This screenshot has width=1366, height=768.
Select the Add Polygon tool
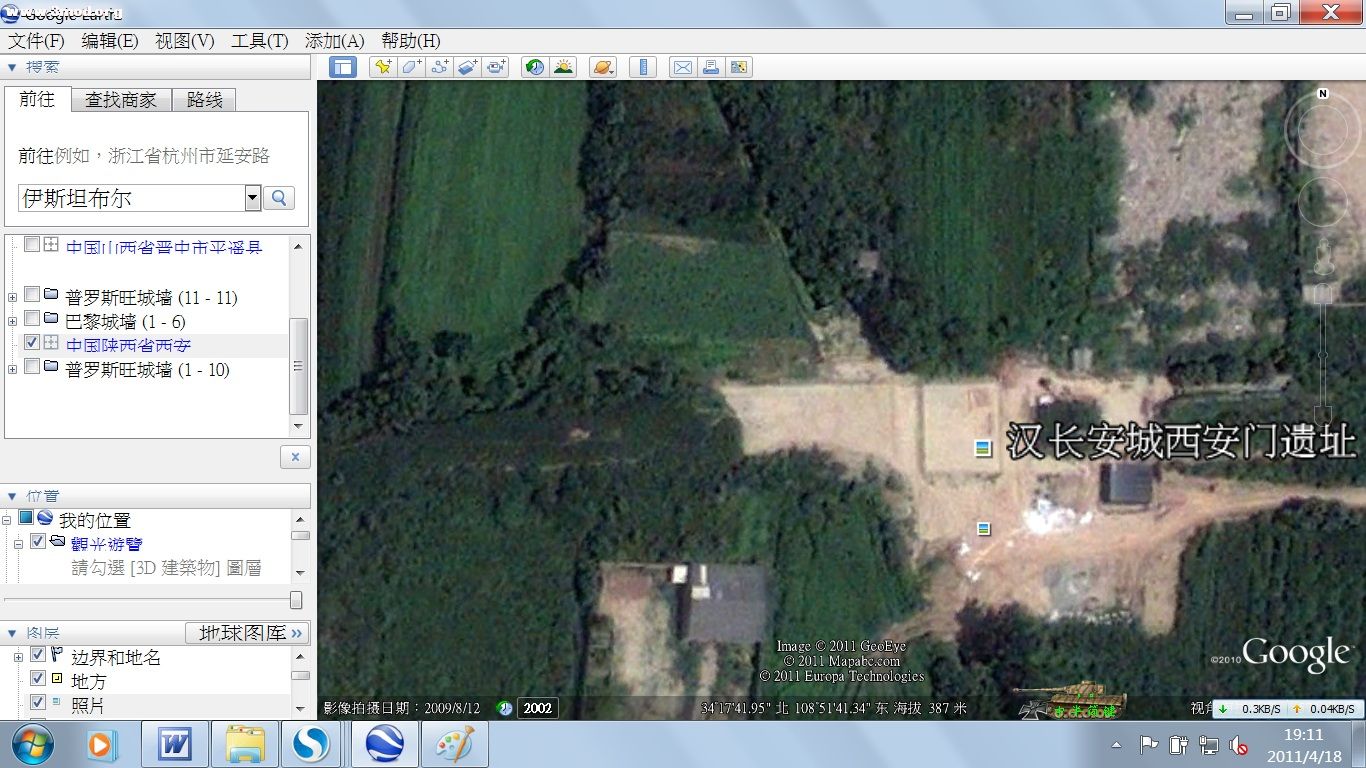pyautogui.click(x=411, y=67)
